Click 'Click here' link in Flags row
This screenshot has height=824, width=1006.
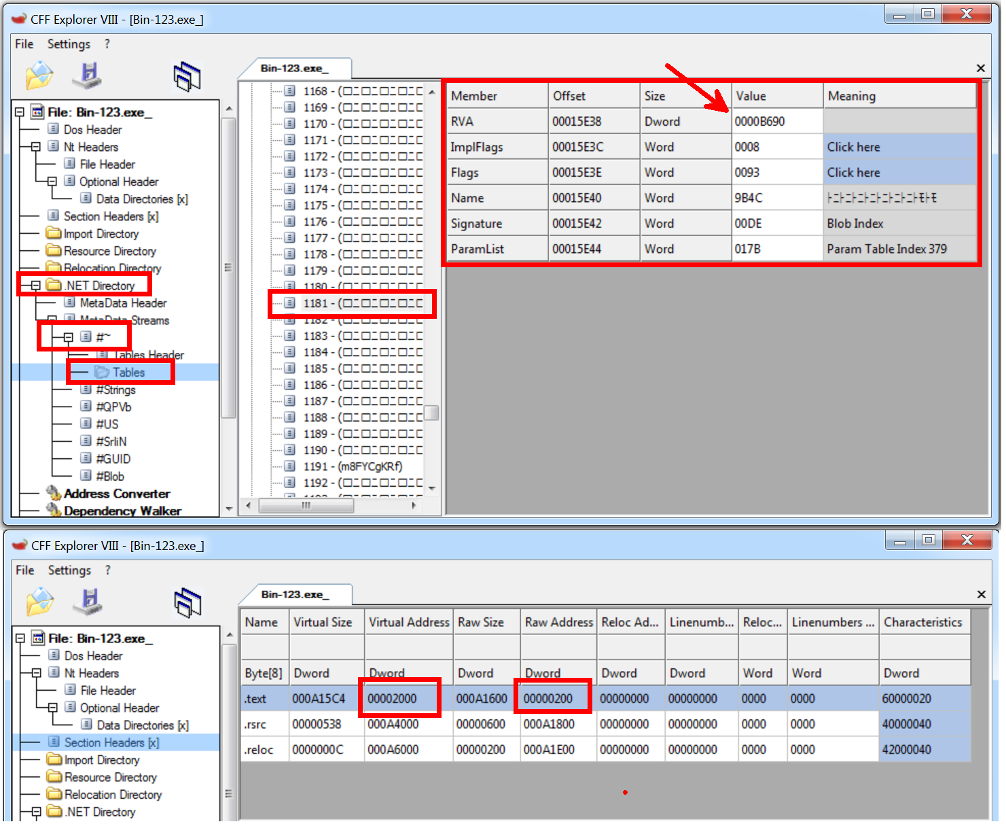[853, 172]
